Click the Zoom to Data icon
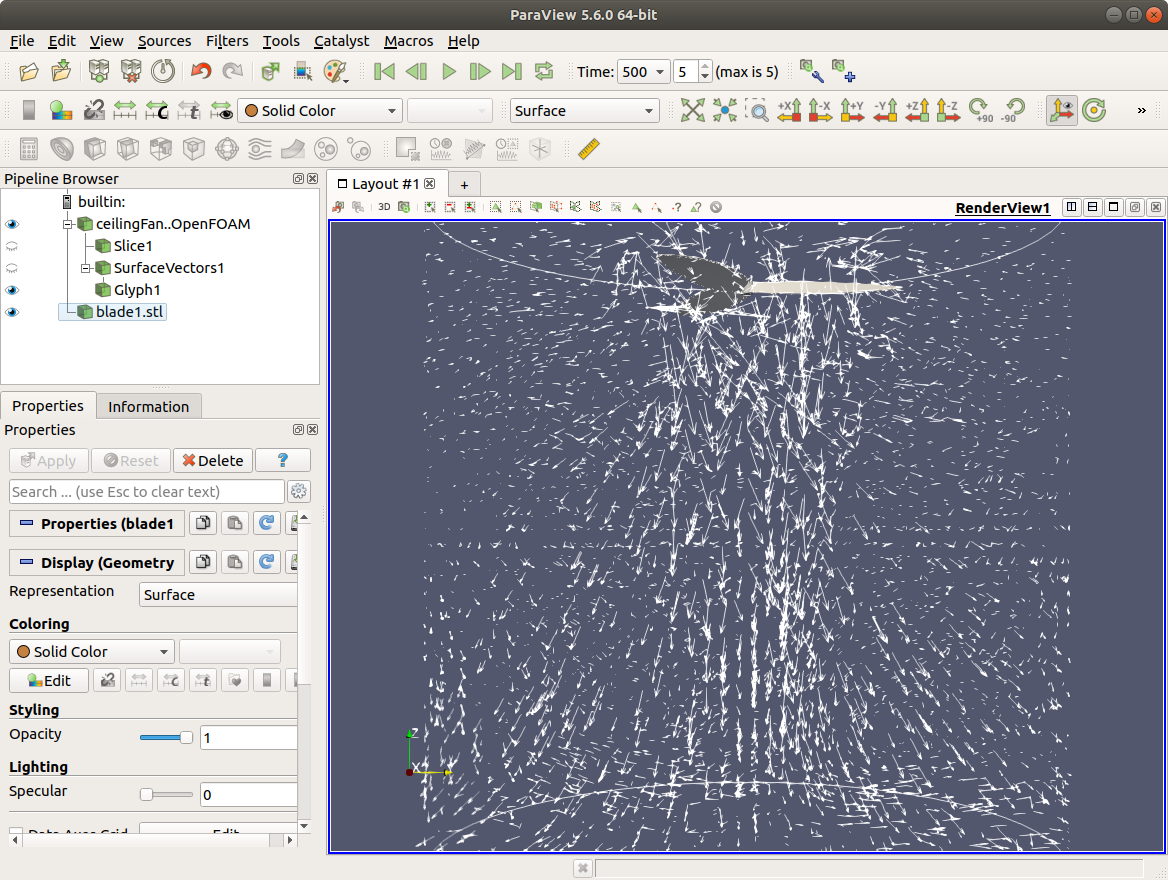Screen dimensions: 1168x880 724,110
